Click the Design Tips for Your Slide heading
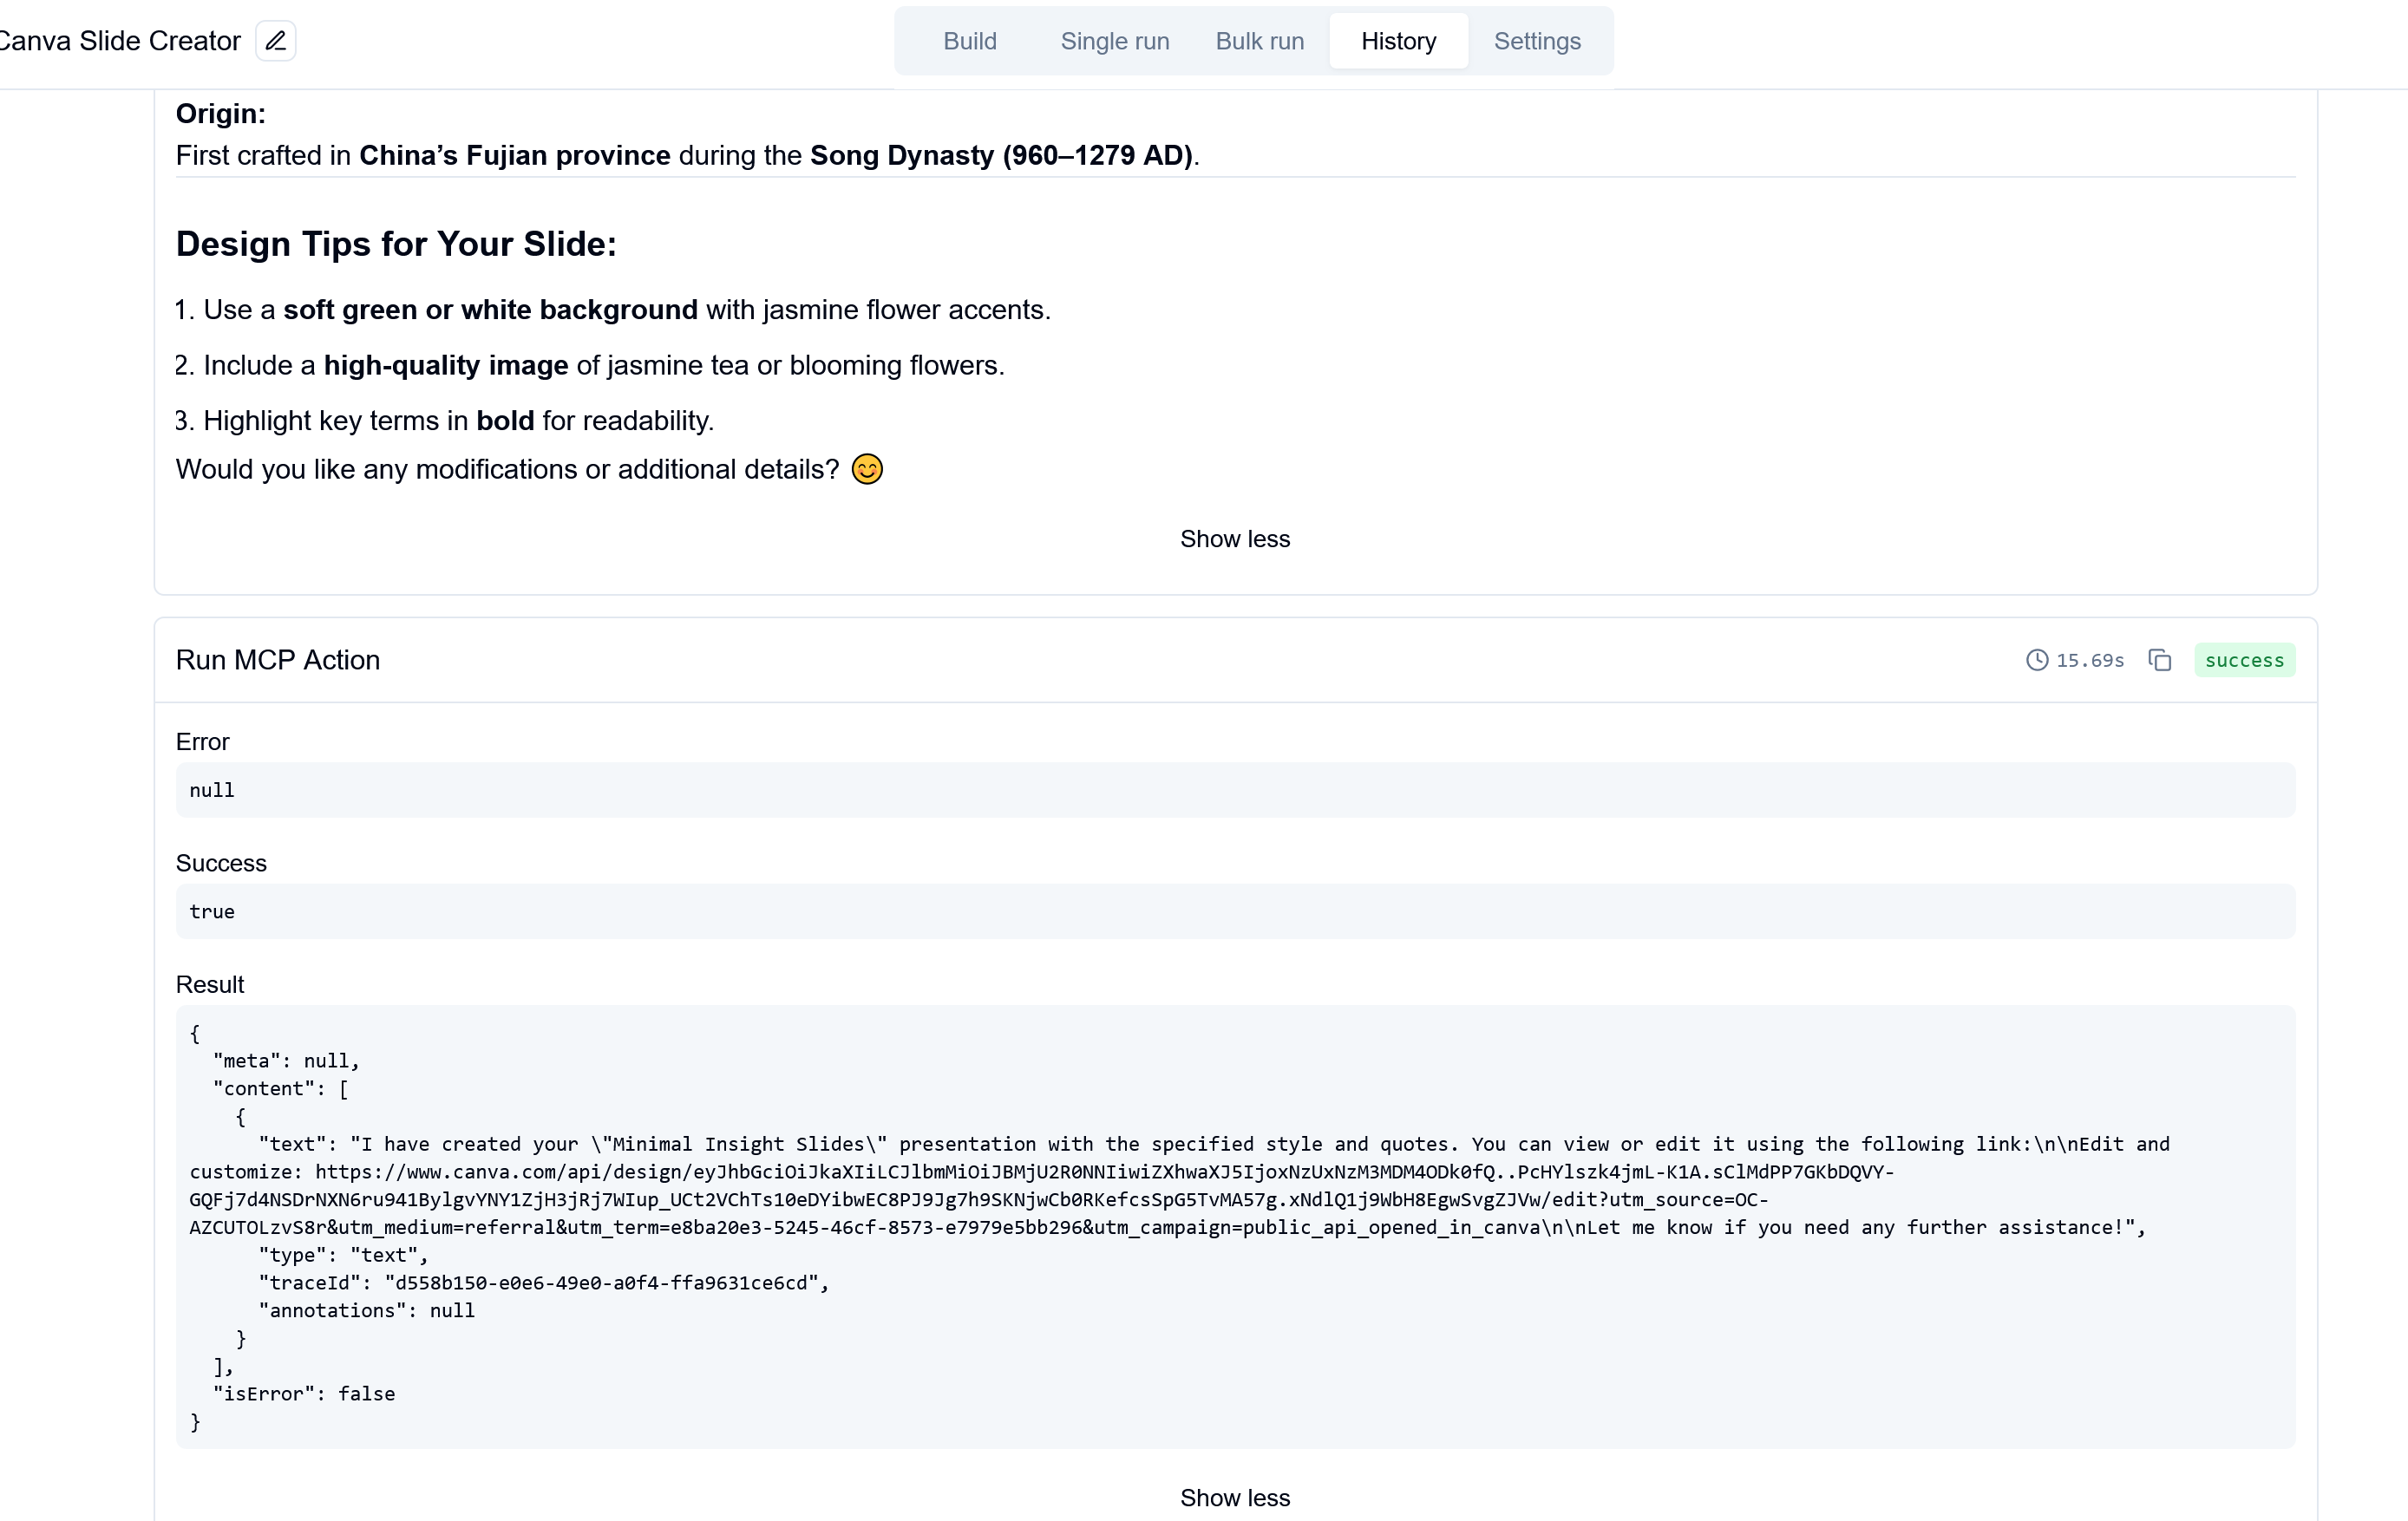Image resolution: width=2408 pixels, height=1521 pixels. click(x=396, y=244)
